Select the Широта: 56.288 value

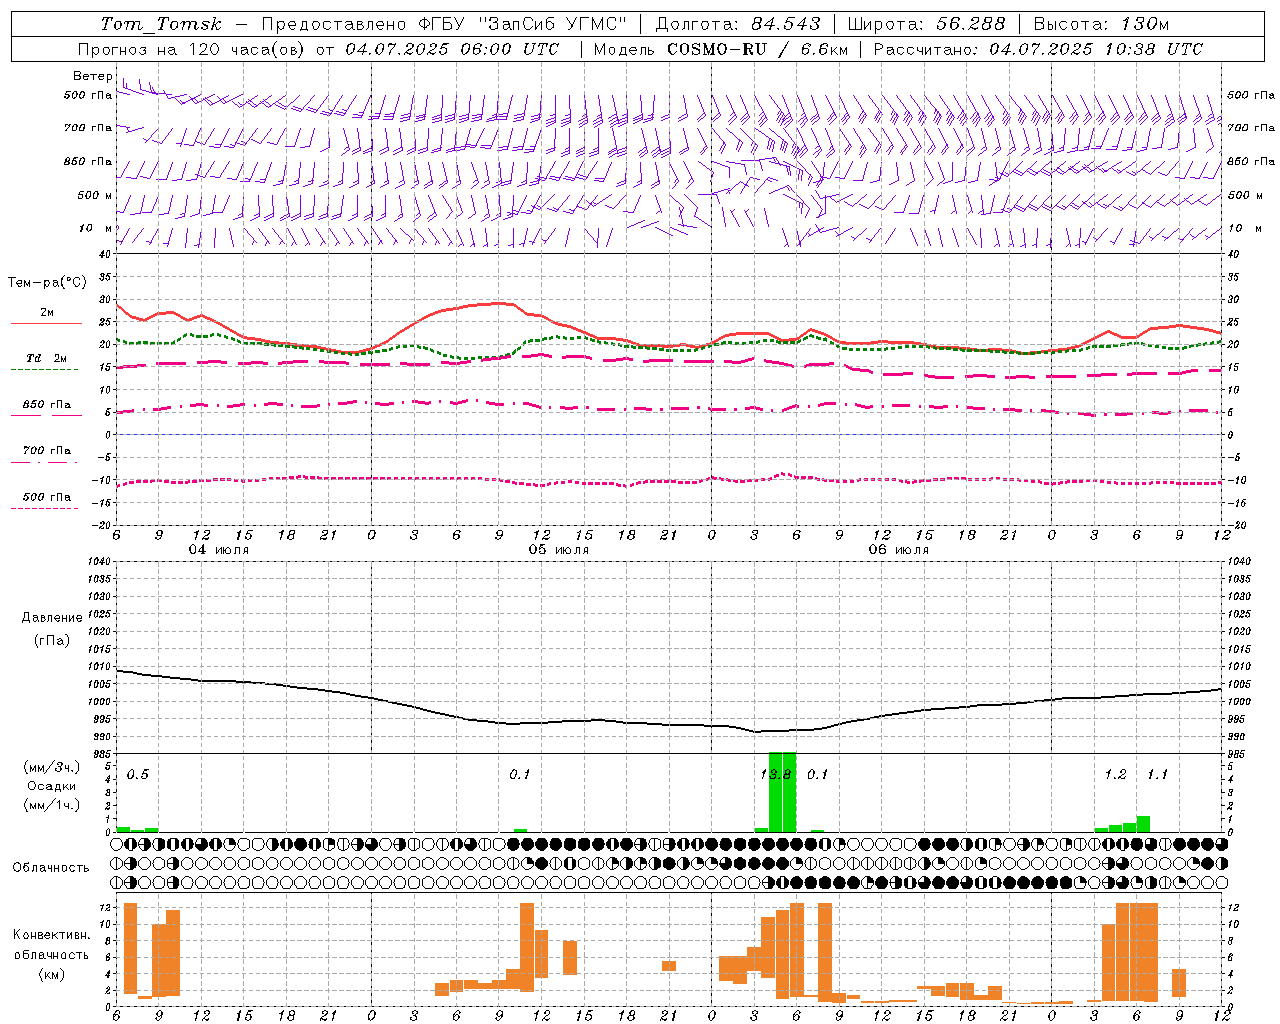coord(926,24)
